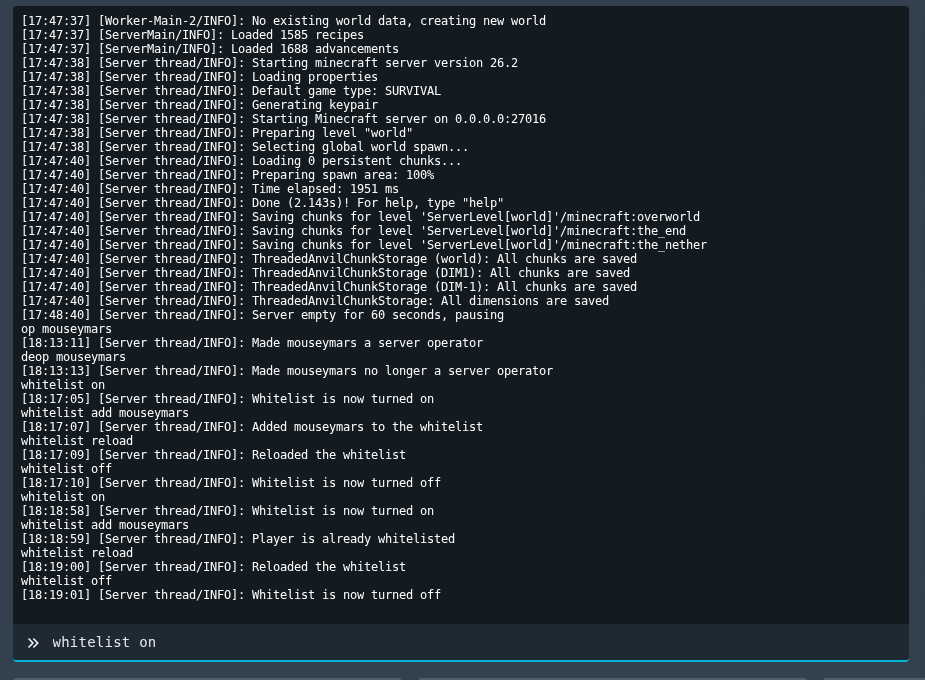The height and width of the screenshot is (680, 925).
Task: Click the line 'Default game type: SURVIVAL'
Action: click(x=231, y=91)
